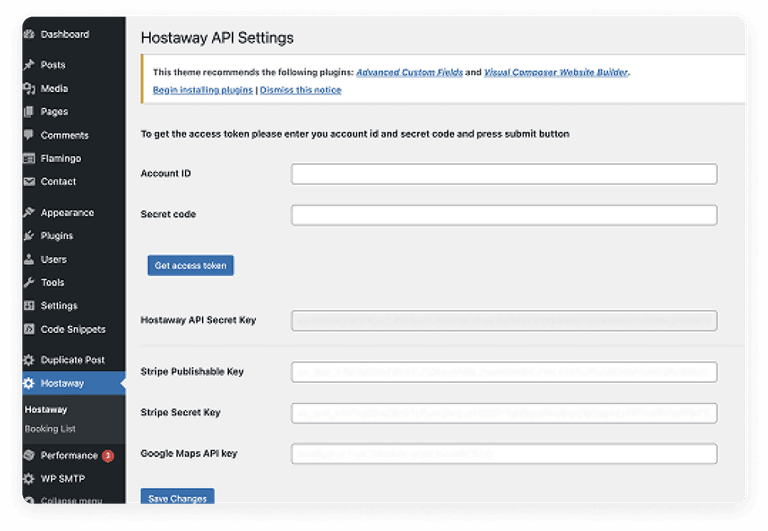
Task: Focus the Account ID input field
Action: (504, 174)
